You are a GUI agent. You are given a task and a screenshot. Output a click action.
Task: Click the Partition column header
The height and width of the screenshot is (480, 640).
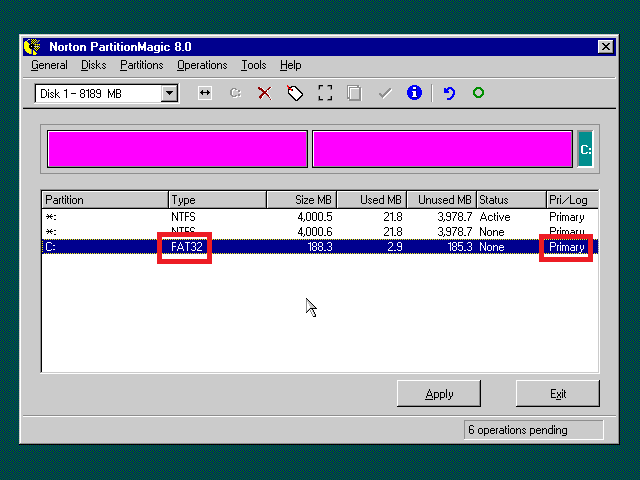[x=105, y=200]
